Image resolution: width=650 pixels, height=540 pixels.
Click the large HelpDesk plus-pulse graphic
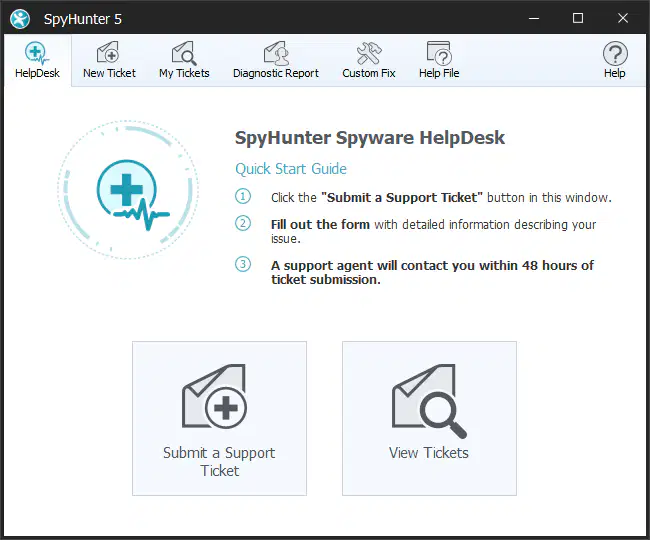pos(128,190)
